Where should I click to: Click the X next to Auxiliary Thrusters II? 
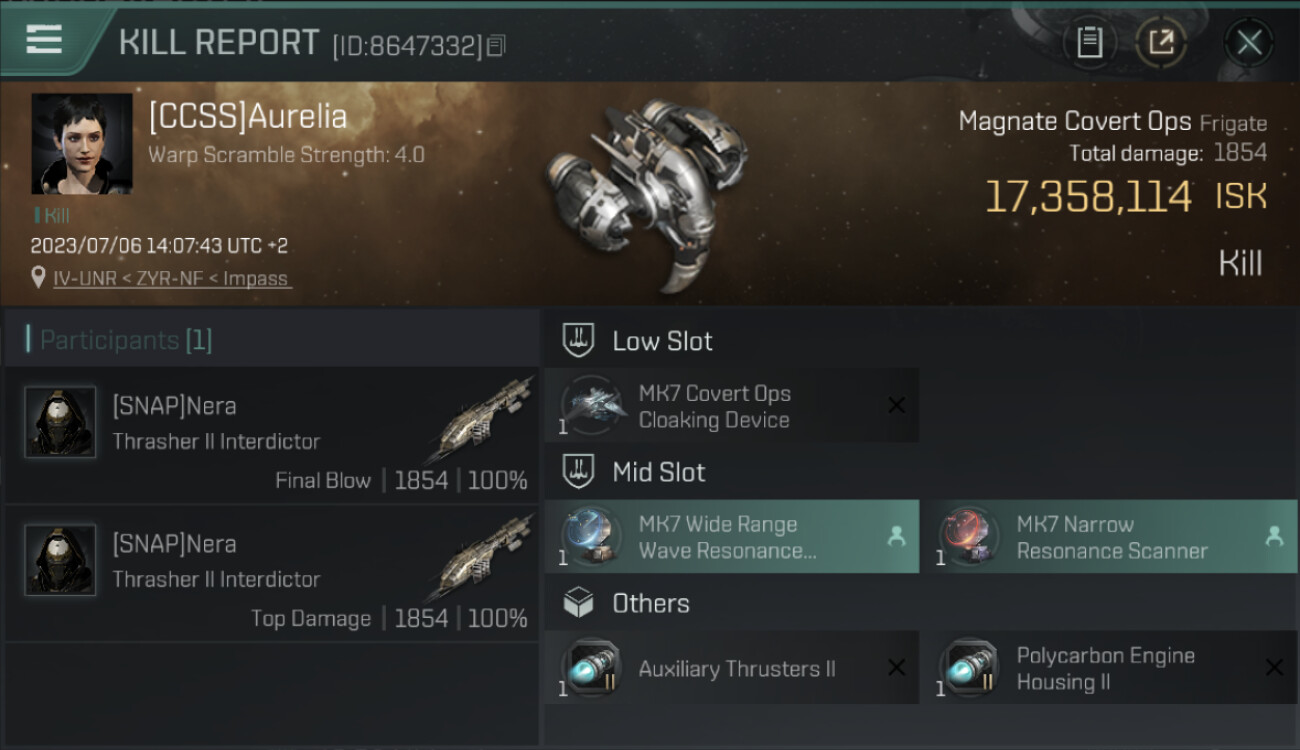point(897,667)
